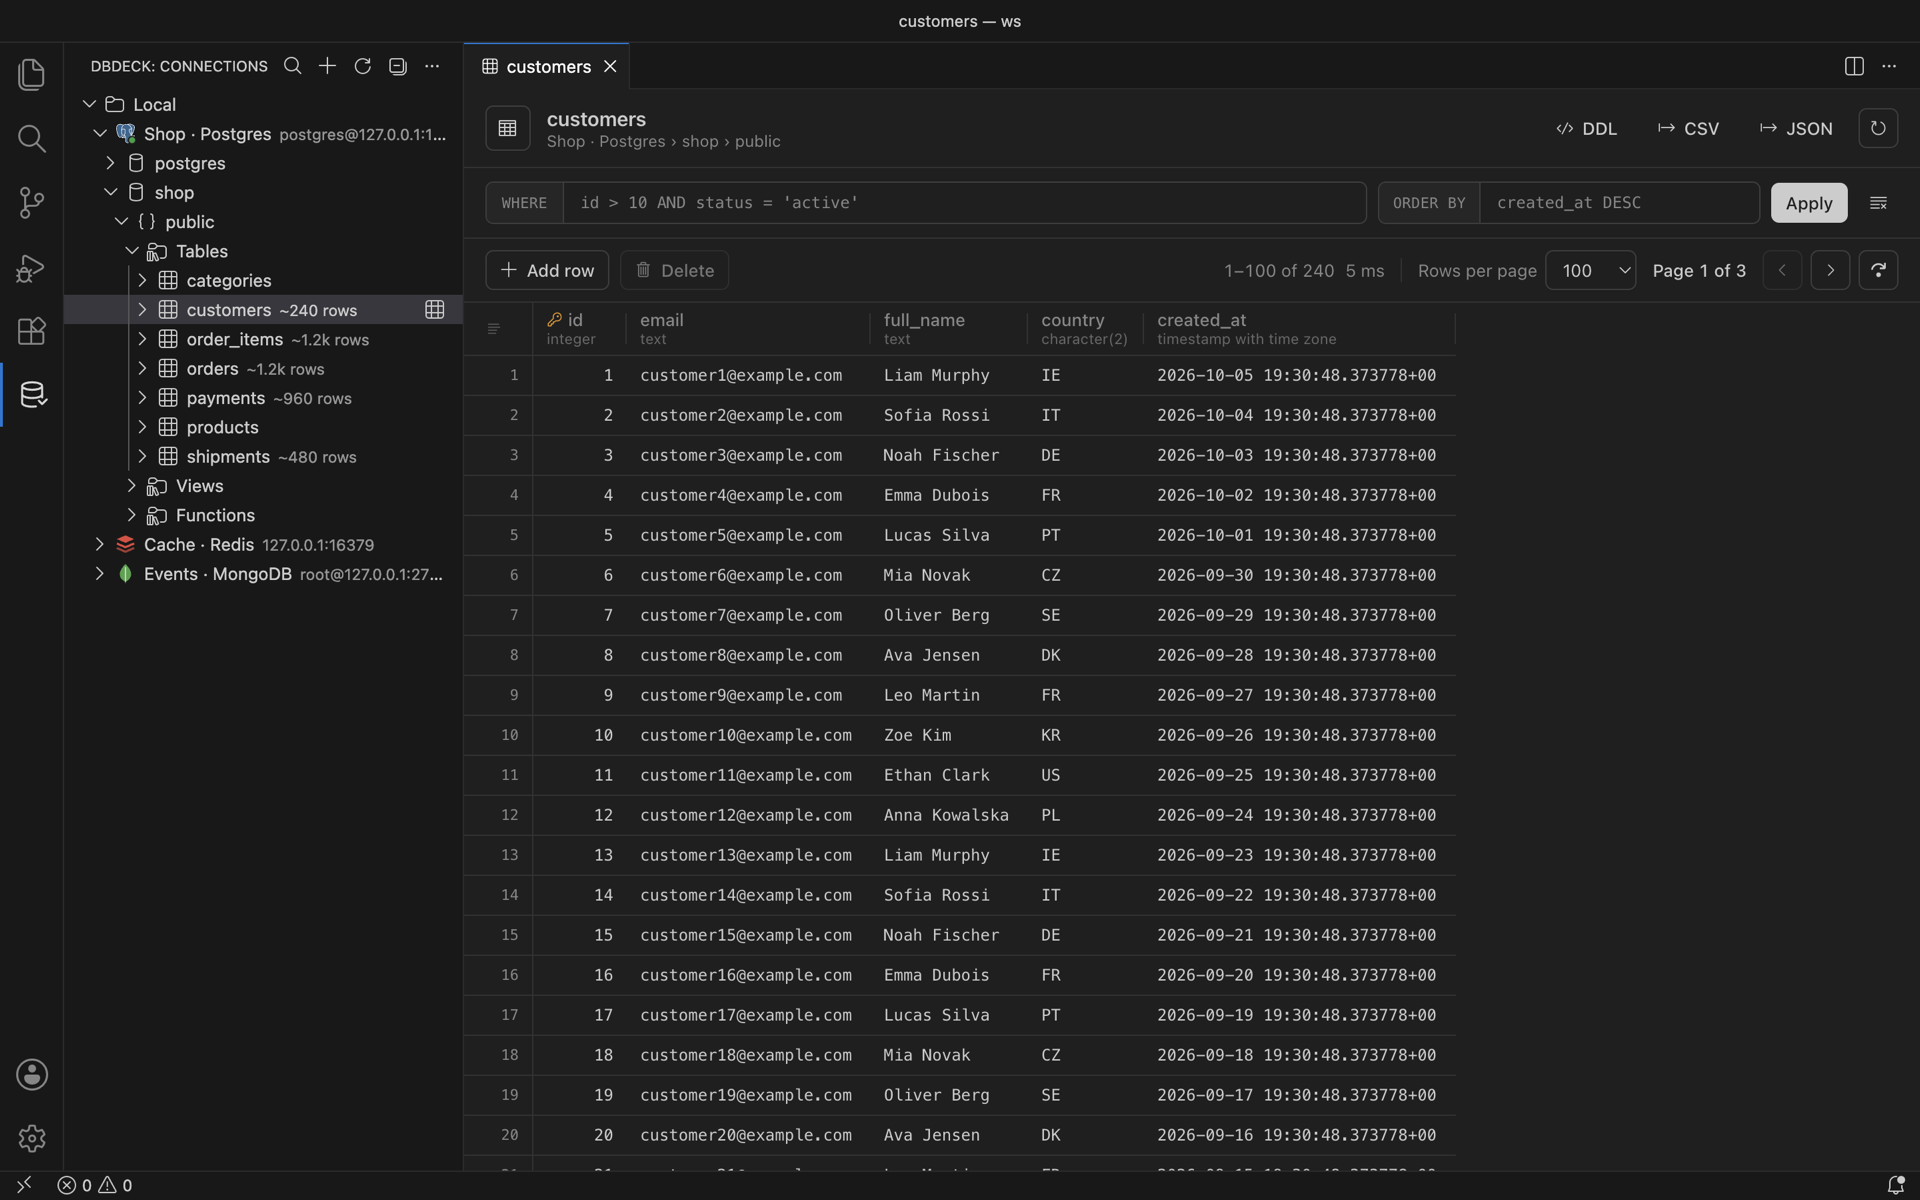Click the created_at column header

point(1299,329)
